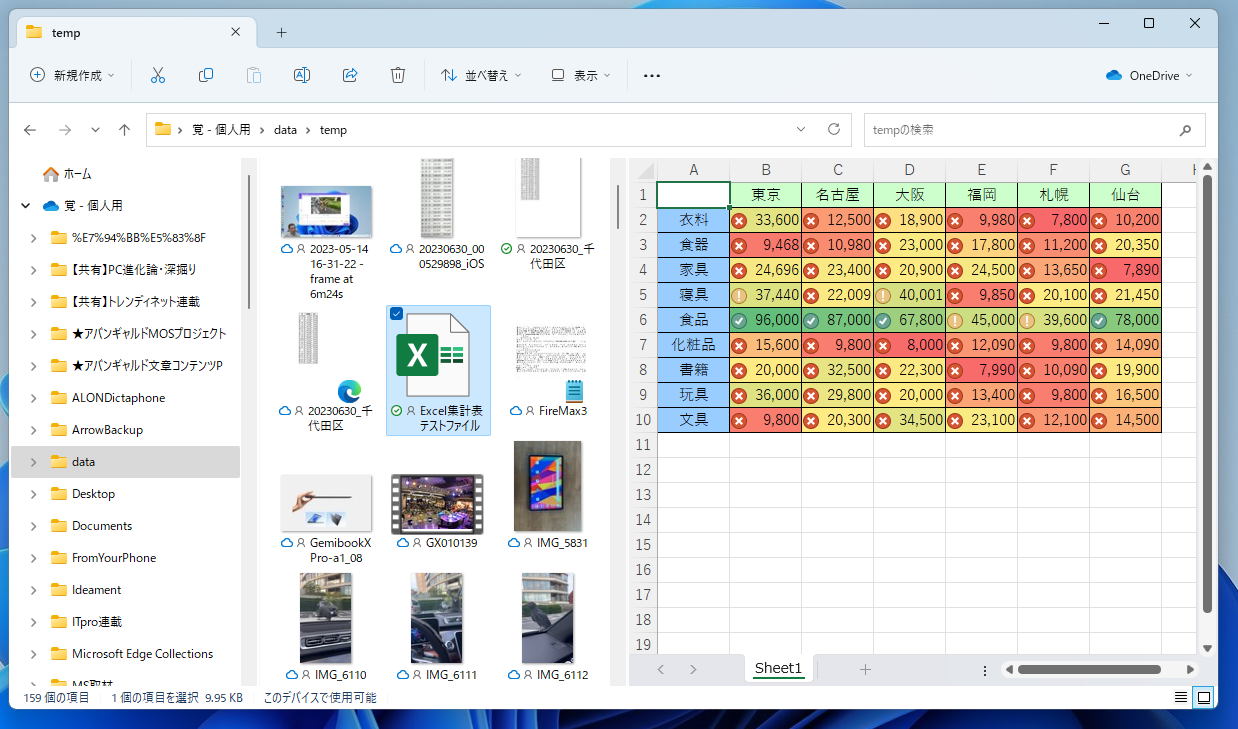Image resolution: width=1238 pixels, height=729 pixels.
Task: Select the GX010139 video thumbnail
Action: click(x=437, y=504)
